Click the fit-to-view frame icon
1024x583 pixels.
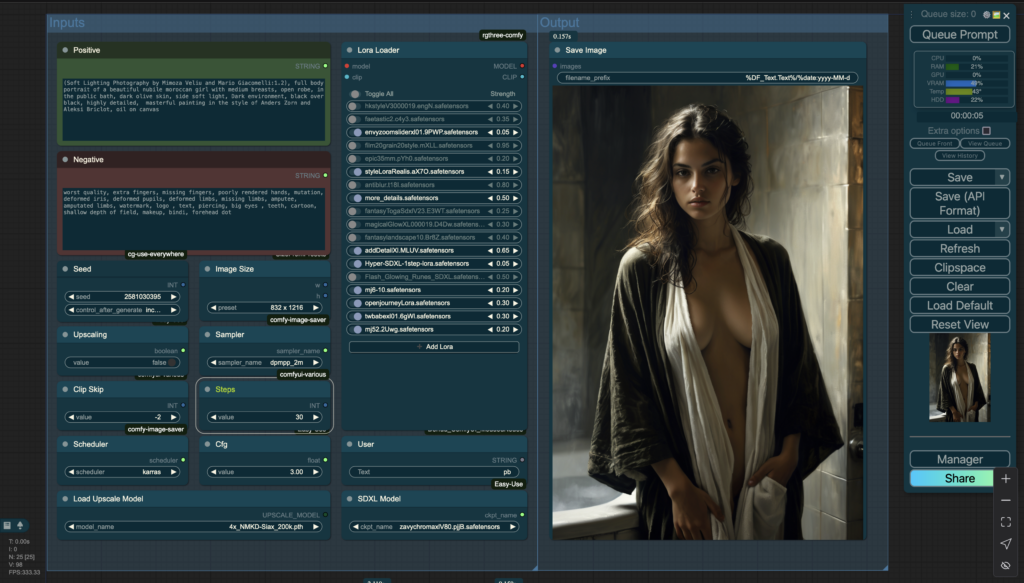pyautogui.click(x=1006, y=522)
